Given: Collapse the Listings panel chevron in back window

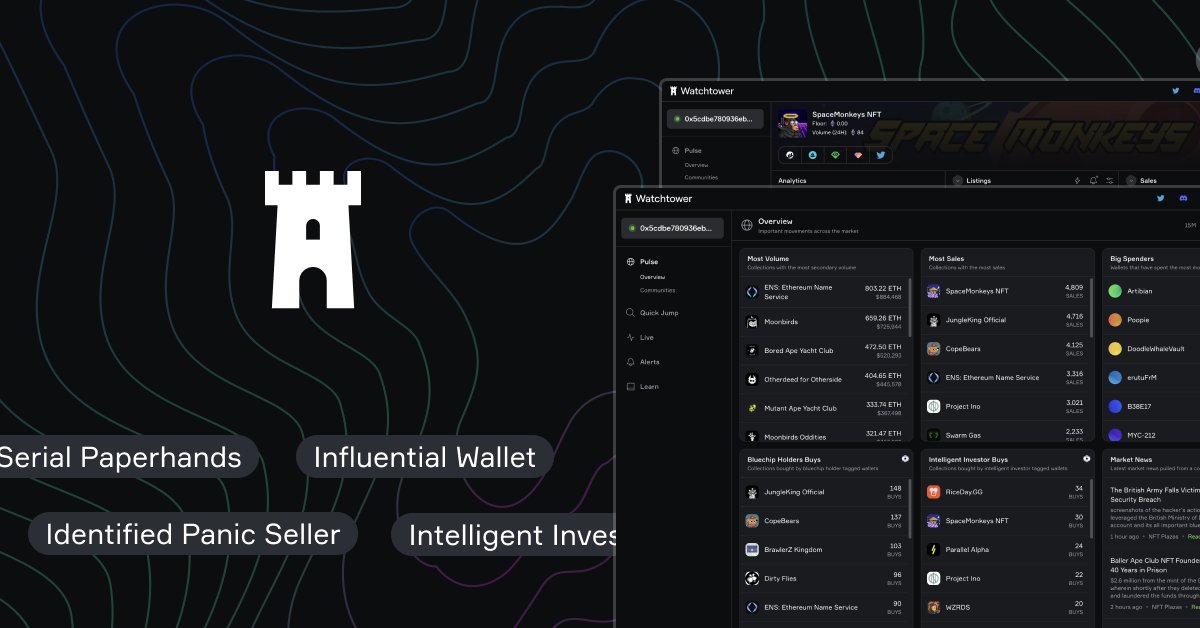Looking at the screenshot, I should tap(957, 181).
